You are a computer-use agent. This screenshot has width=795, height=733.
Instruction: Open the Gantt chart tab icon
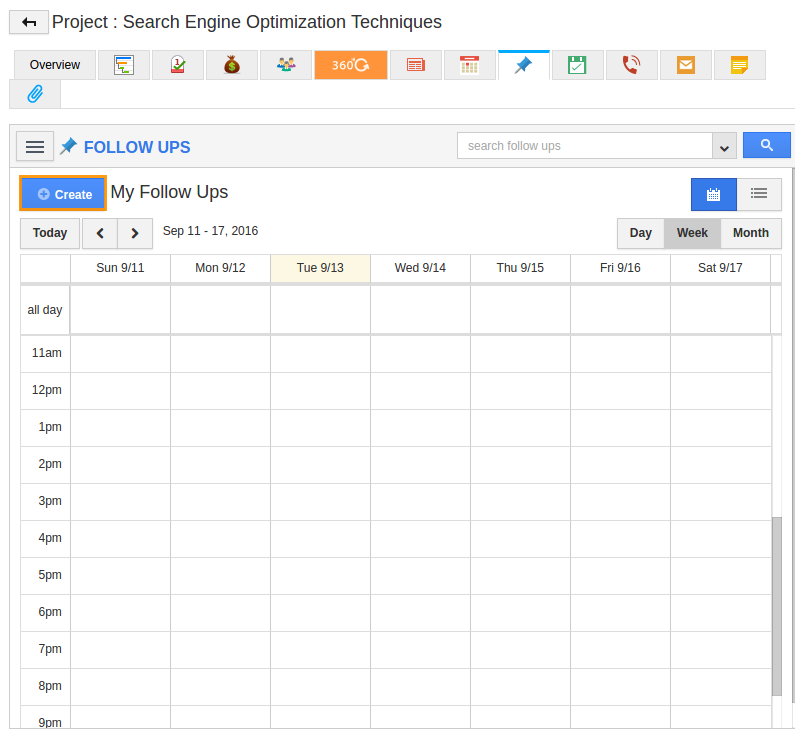click(x=124, y=65)
